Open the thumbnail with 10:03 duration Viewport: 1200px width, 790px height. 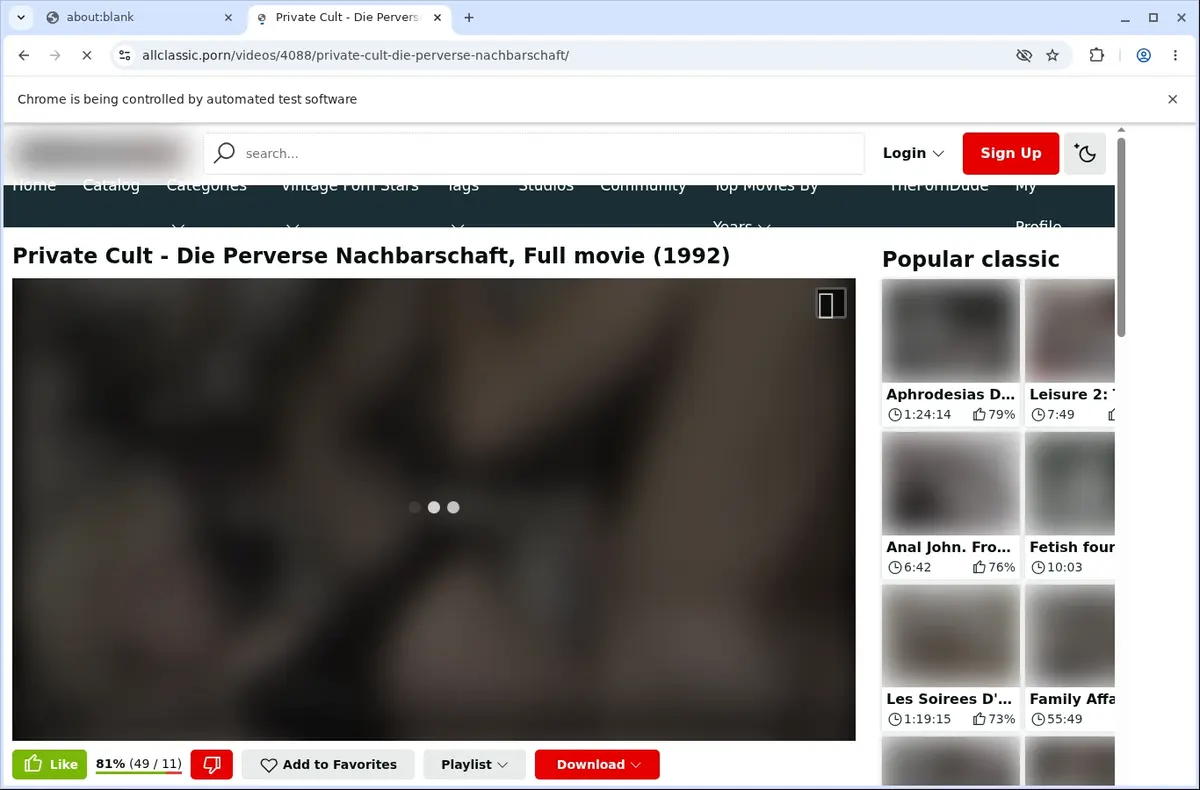(1070, 483)
